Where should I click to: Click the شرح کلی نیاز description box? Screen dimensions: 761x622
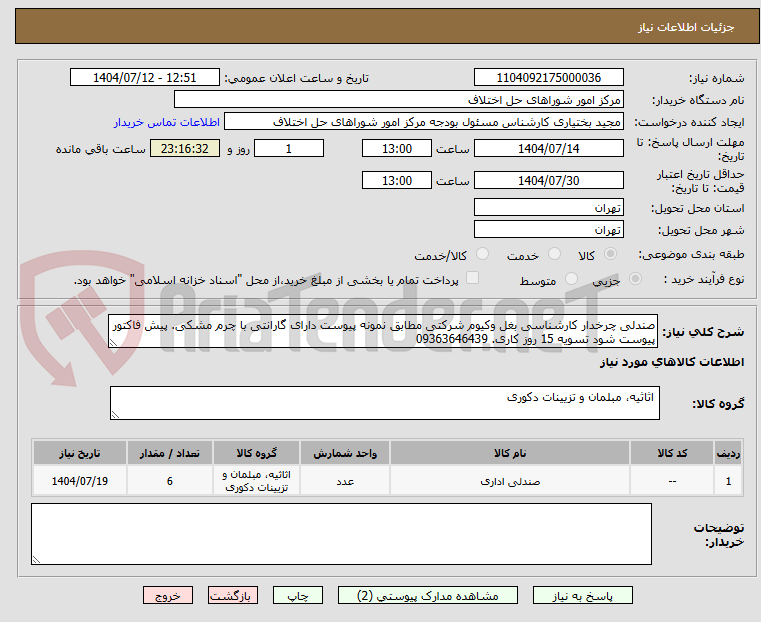coord(383,331)
